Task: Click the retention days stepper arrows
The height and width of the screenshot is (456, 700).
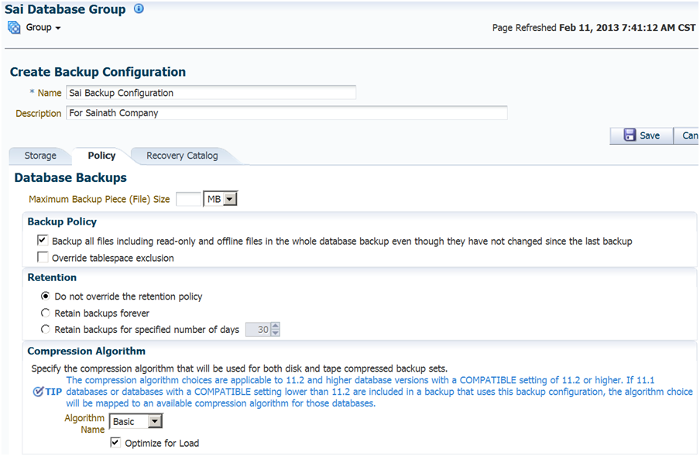Action: pos(275,329)
